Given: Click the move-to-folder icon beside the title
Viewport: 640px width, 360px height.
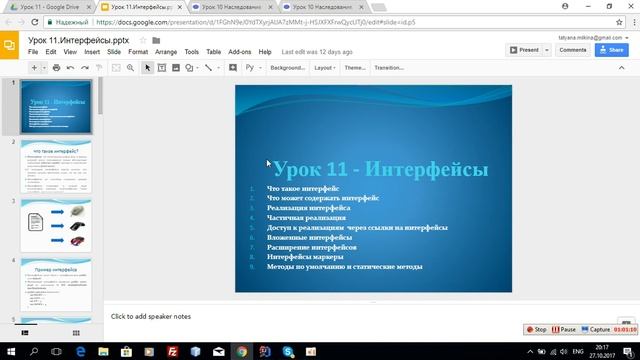Looking at the screenshot, I should [156, 40].
